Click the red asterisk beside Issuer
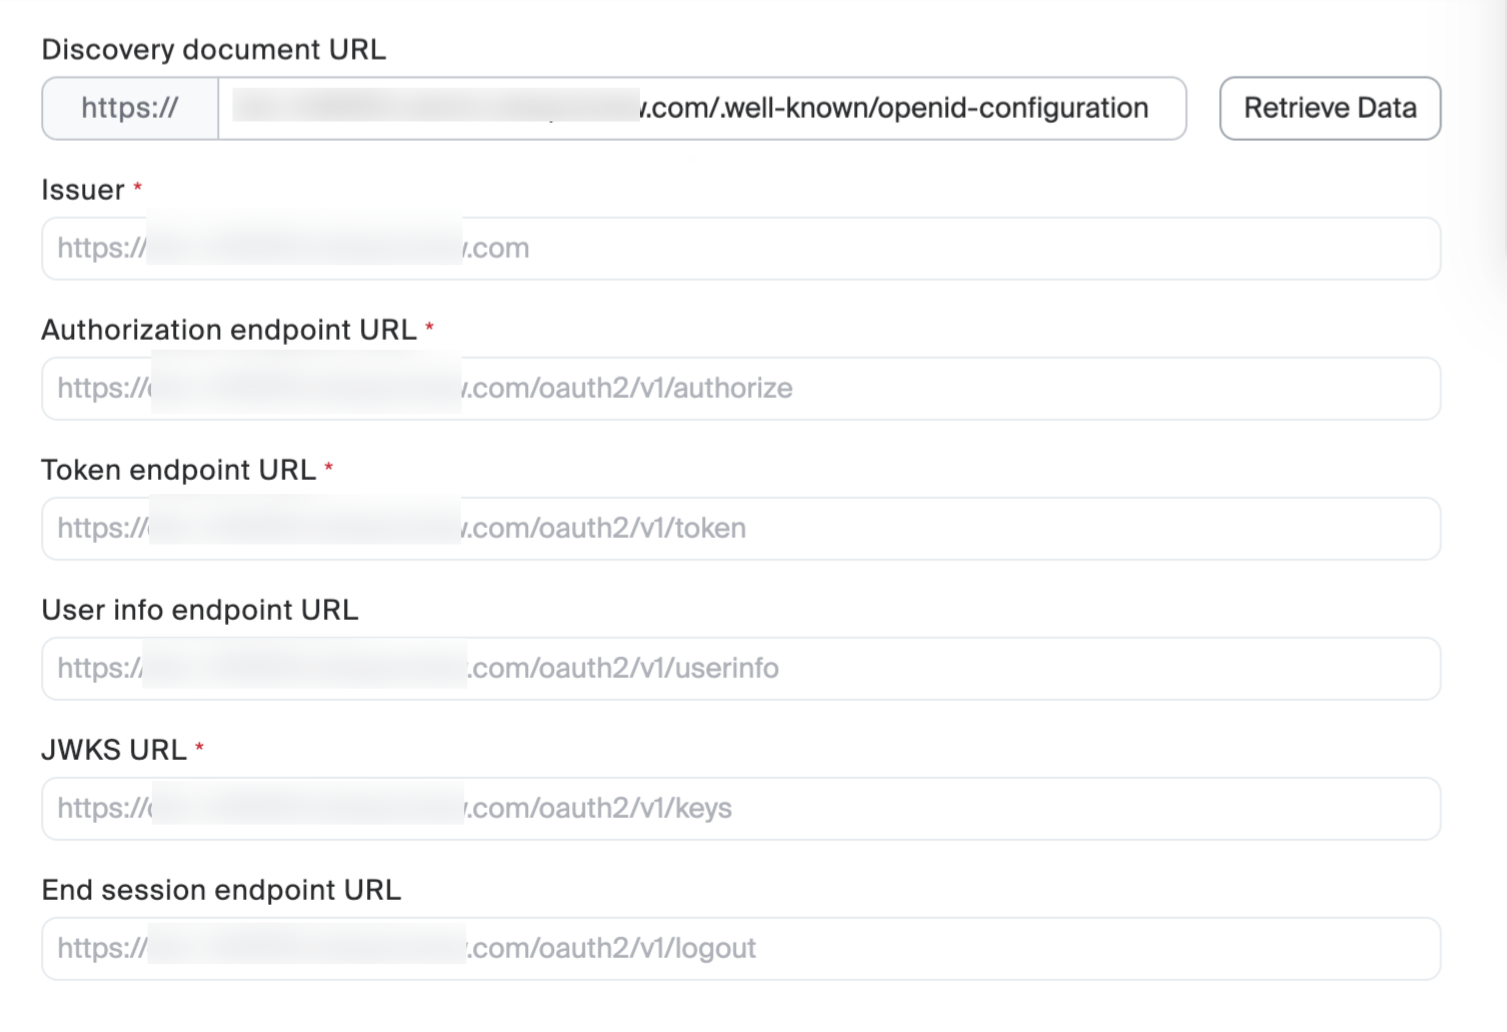Image resolution: width=1507 pixels, height=1032 pixels. (138, 187)
